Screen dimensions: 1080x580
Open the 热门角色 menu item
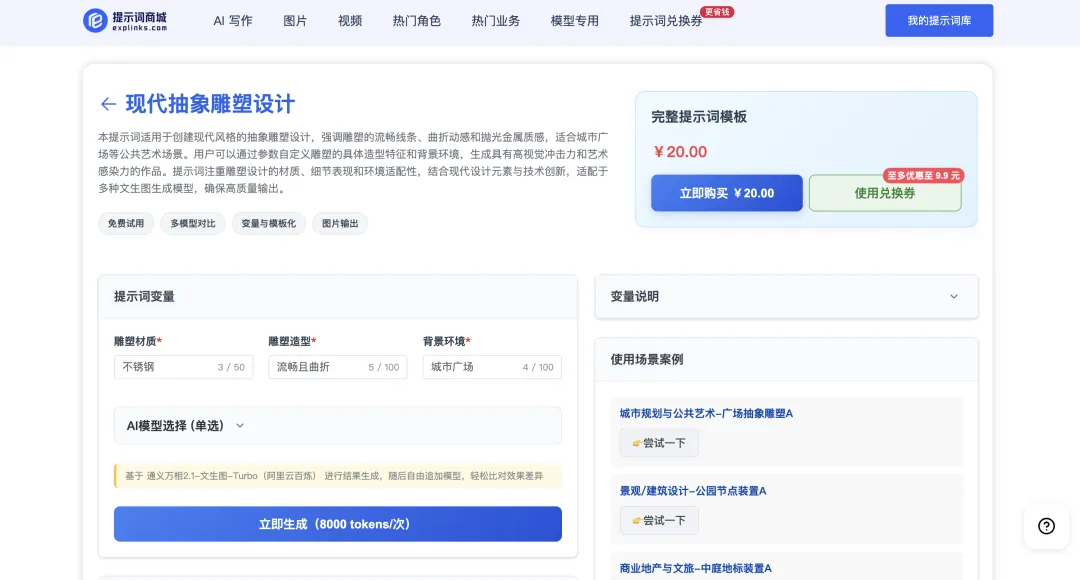click(417, 21)
